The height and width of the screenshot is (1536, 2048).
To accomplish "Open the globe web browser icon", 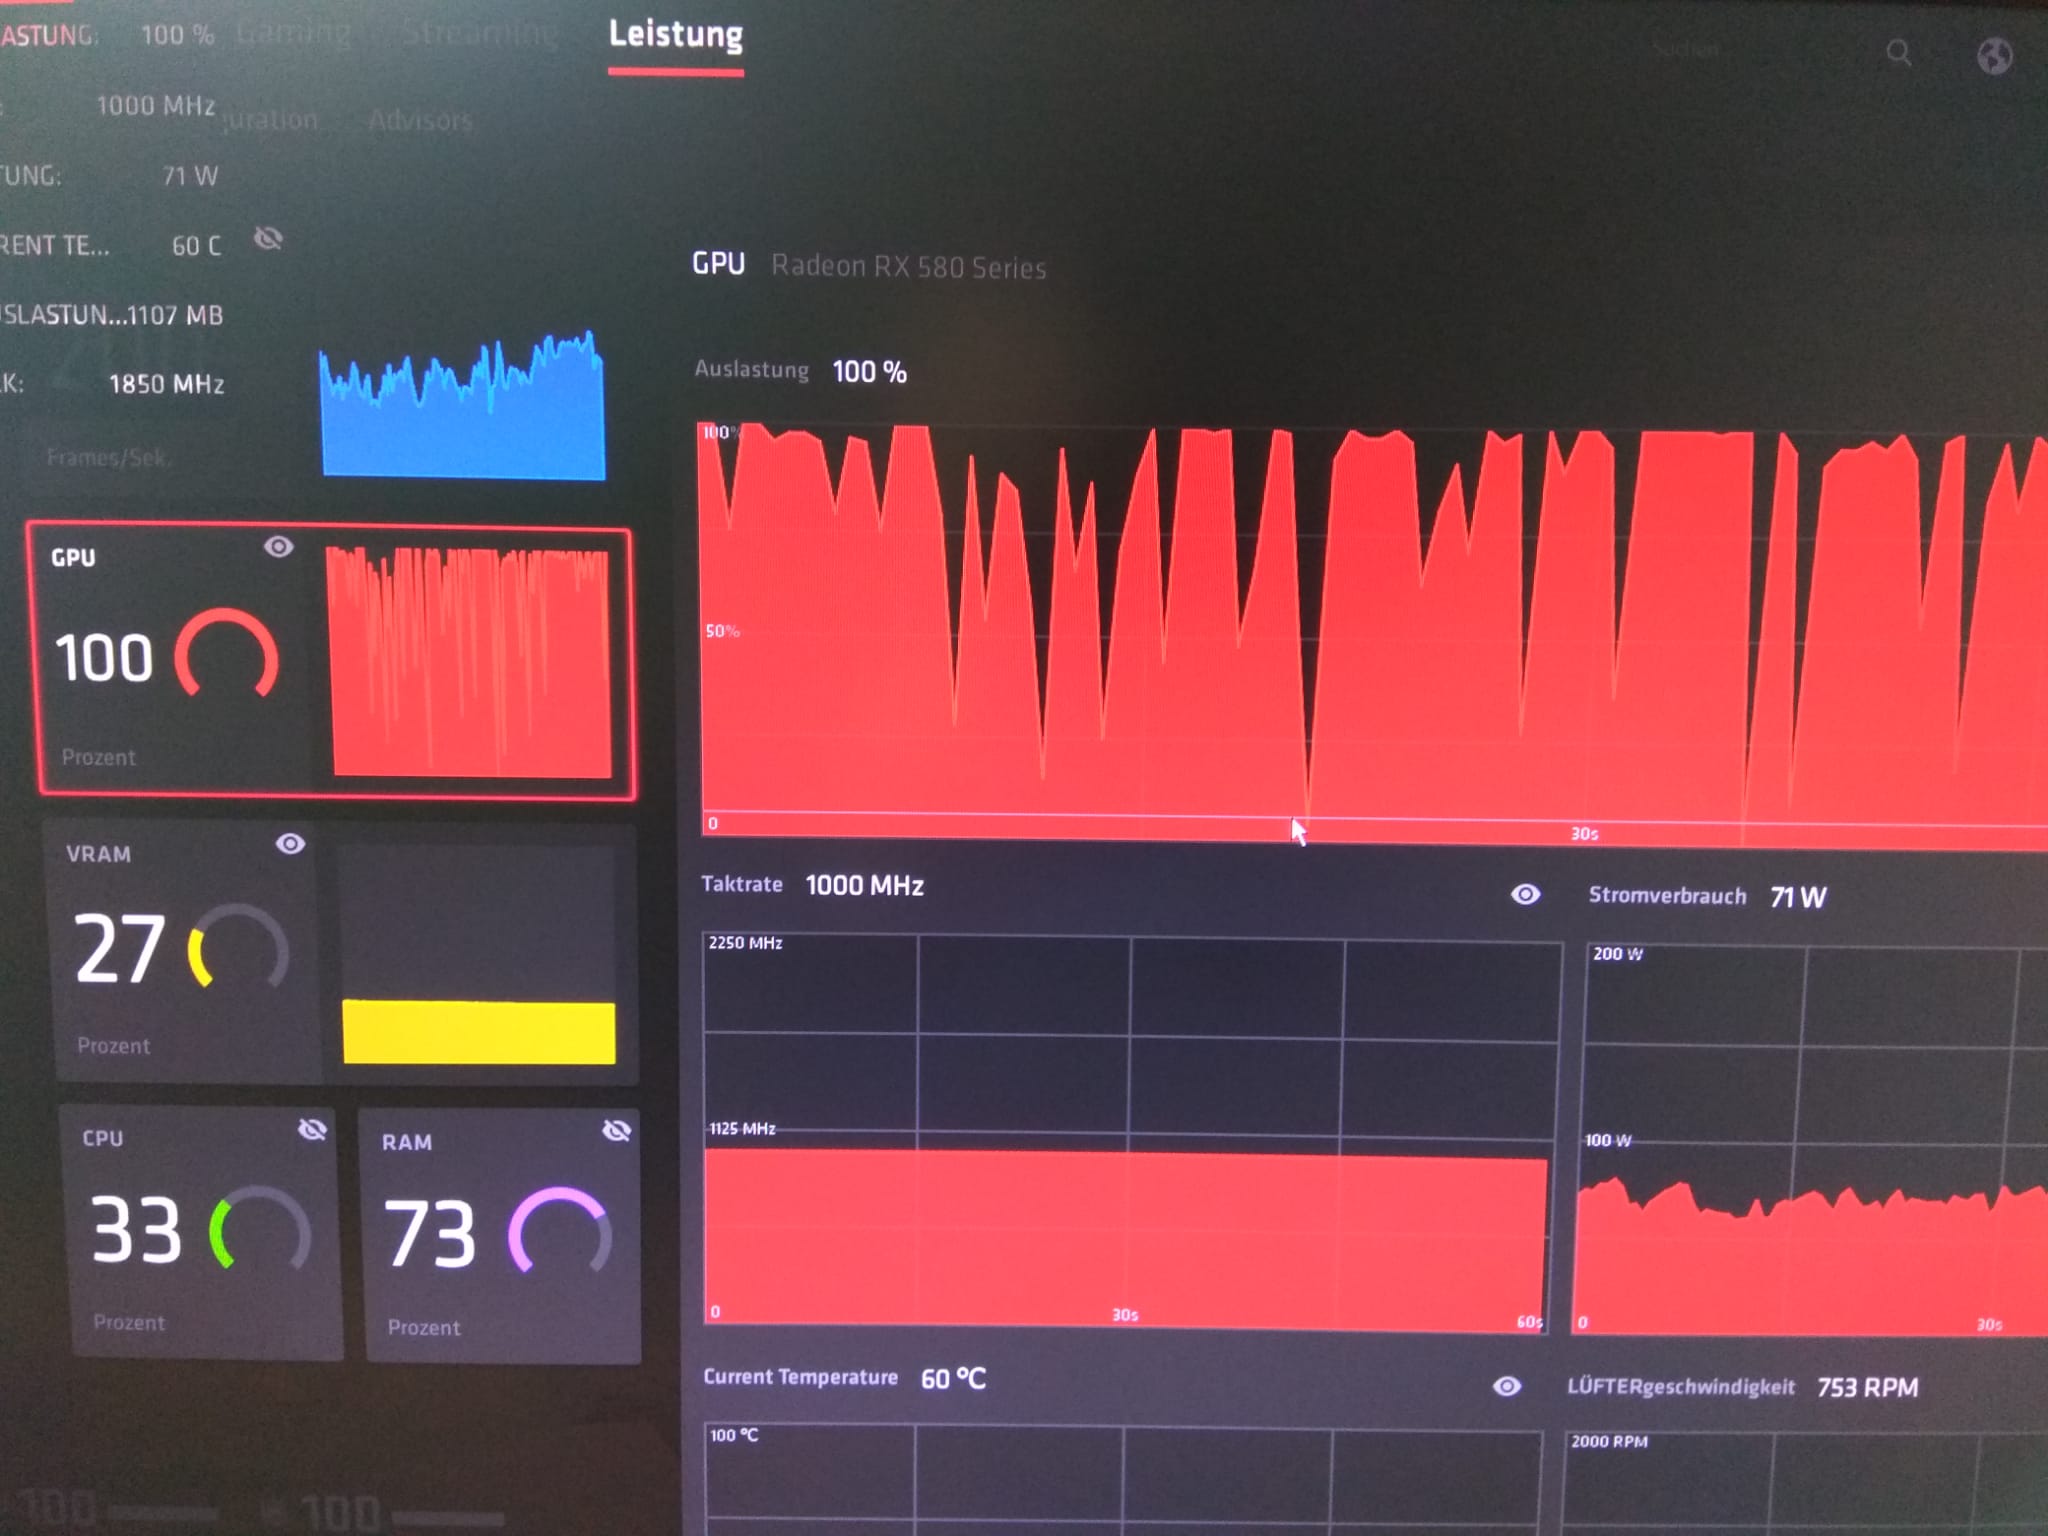I will tap(1994, 56).
